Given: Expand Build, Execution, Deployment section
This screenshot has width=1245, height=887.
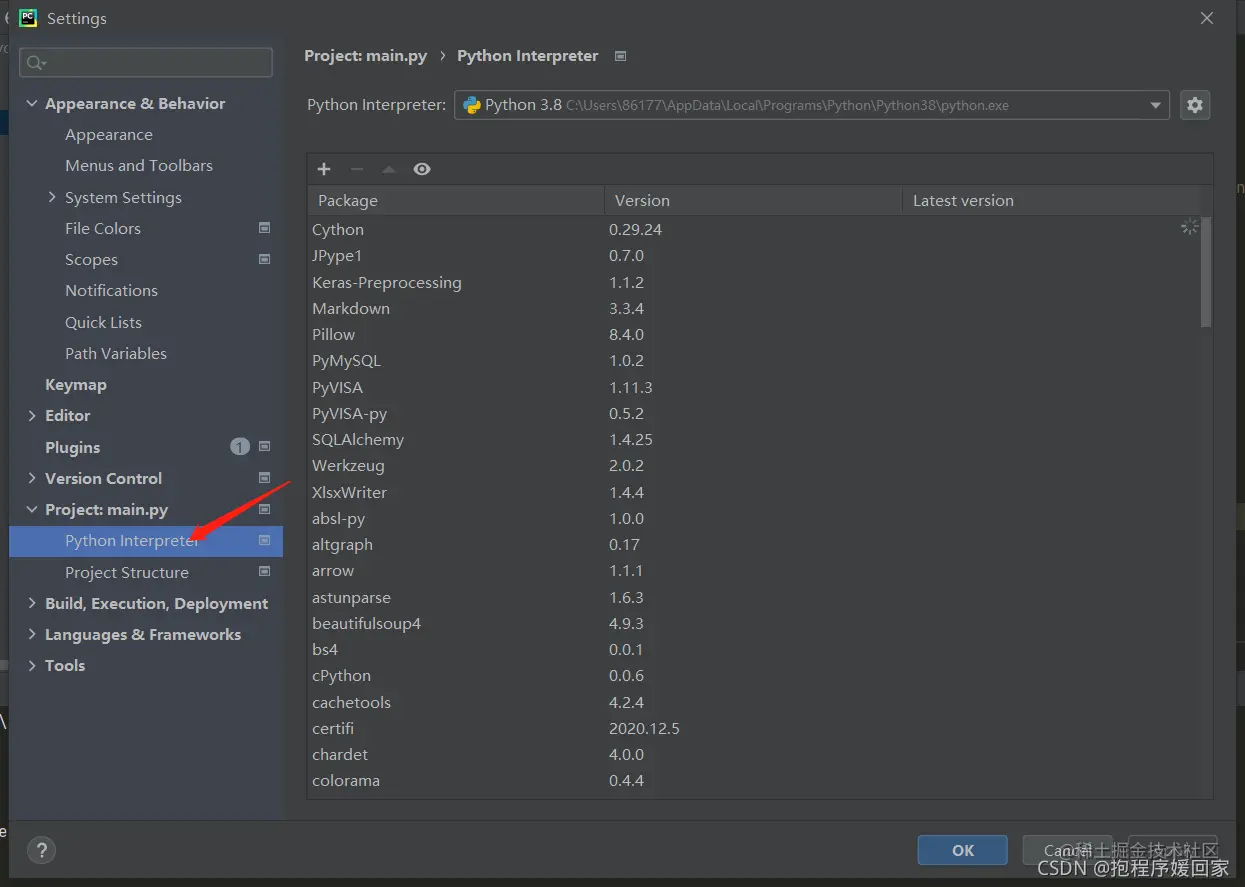Looking at the screenshot, I should tap(32, 603).
